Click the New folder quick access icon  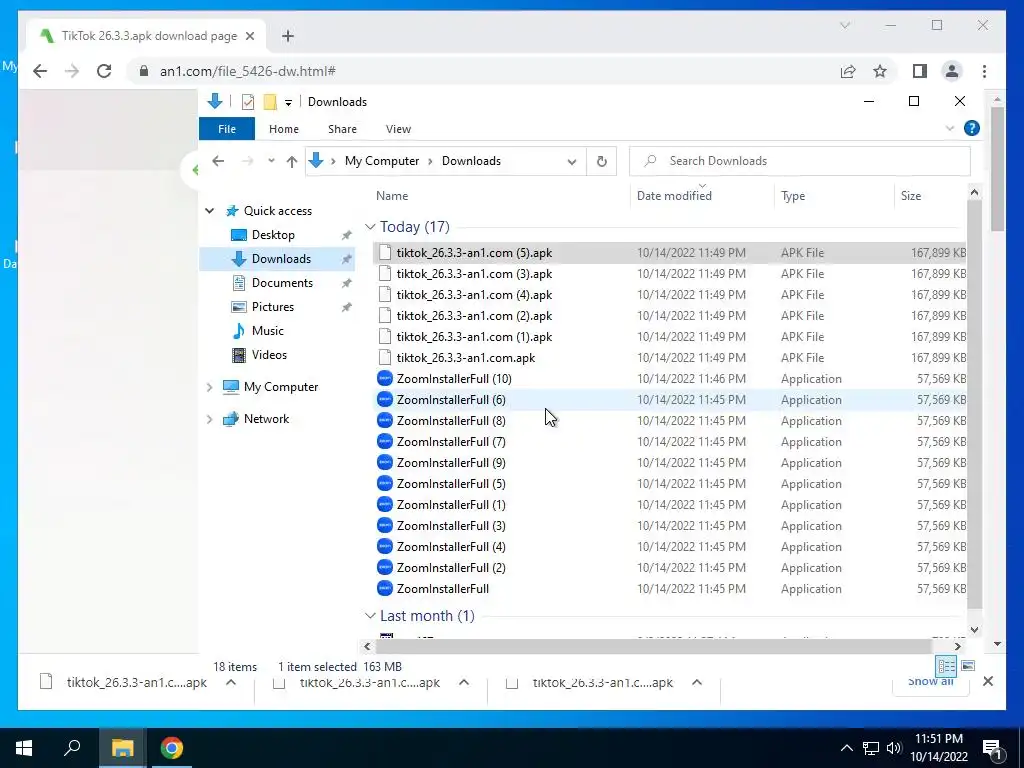[270, 102]
